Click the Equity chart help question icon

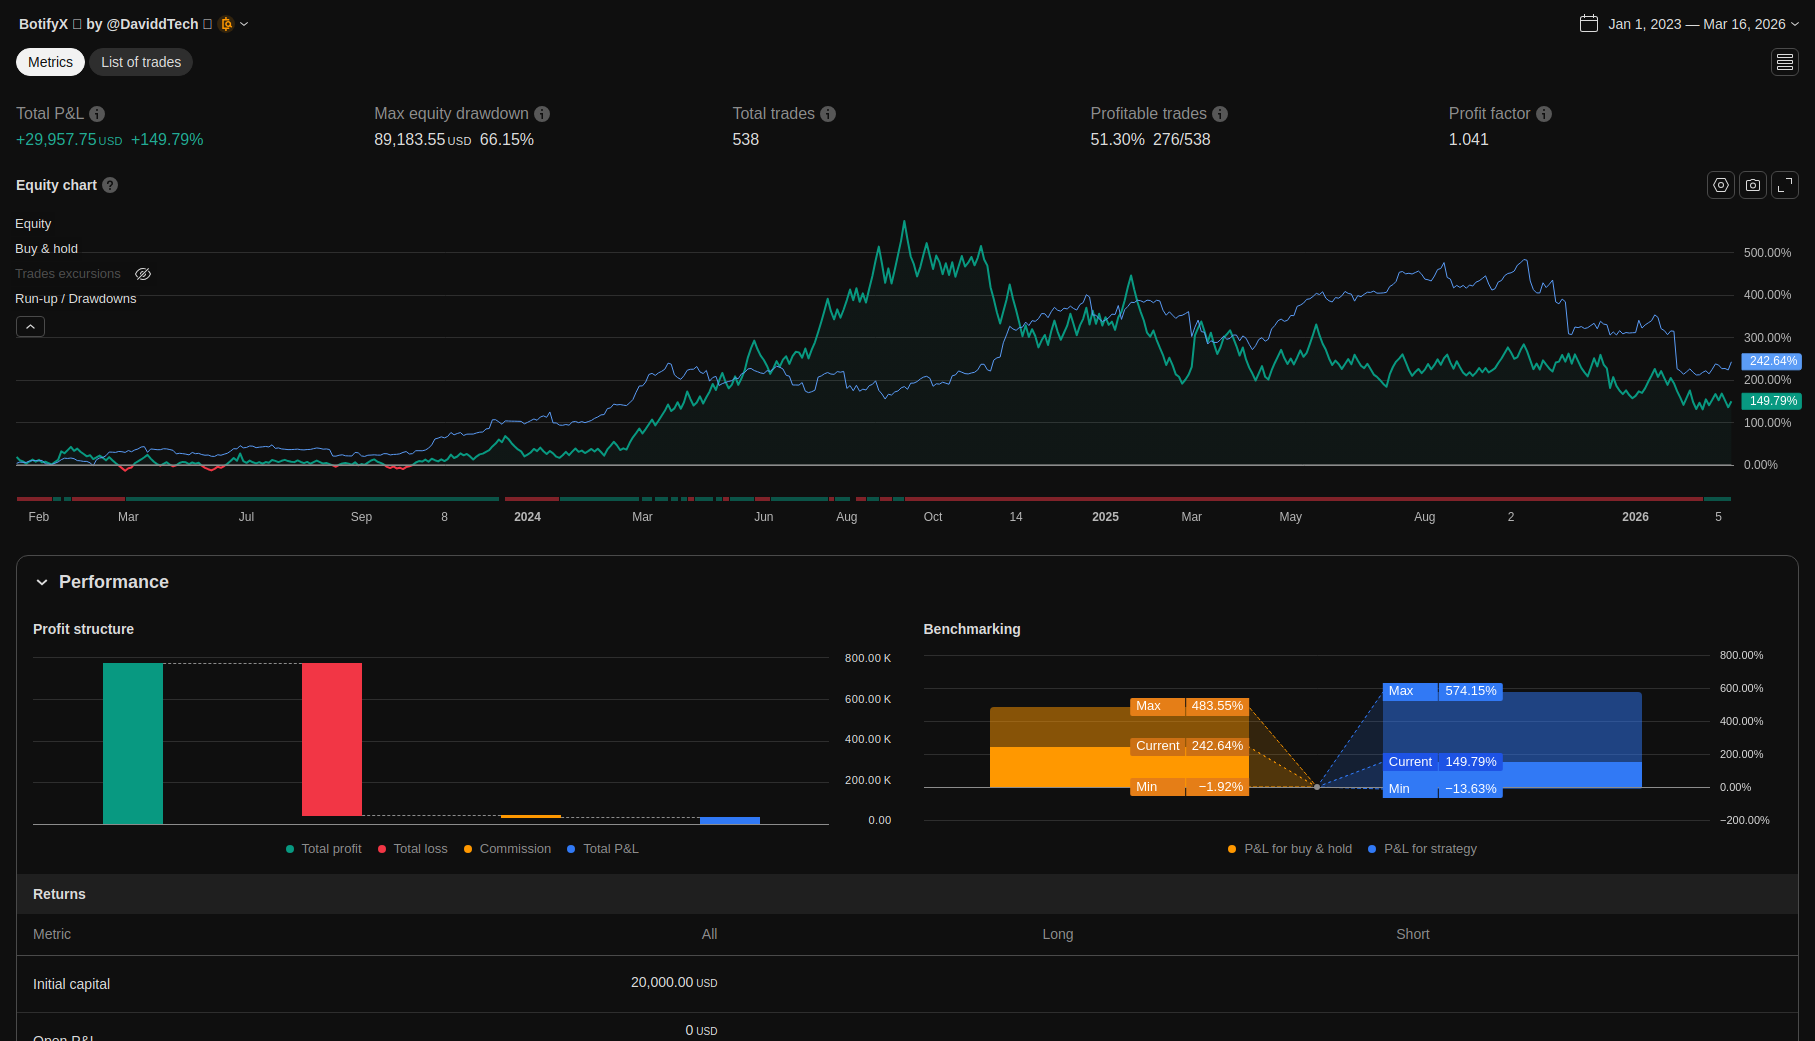110,185
